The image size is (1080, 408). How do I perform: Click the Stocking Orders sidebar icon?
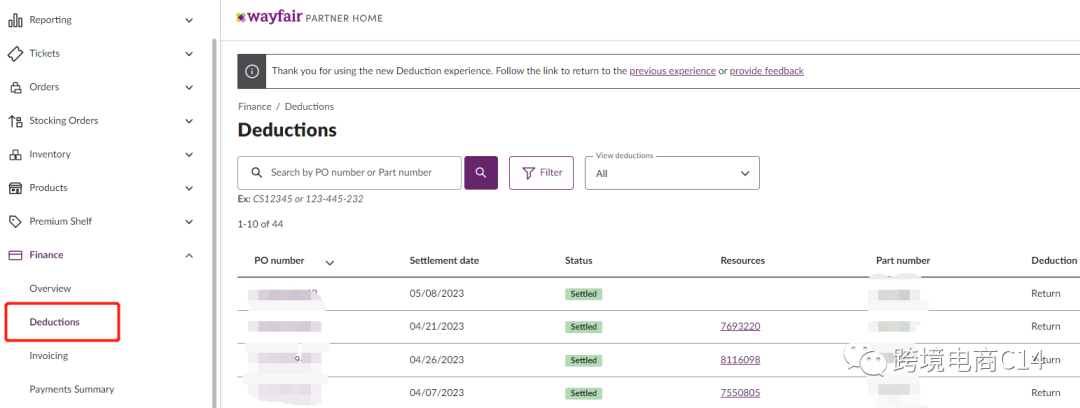(15, 121)
